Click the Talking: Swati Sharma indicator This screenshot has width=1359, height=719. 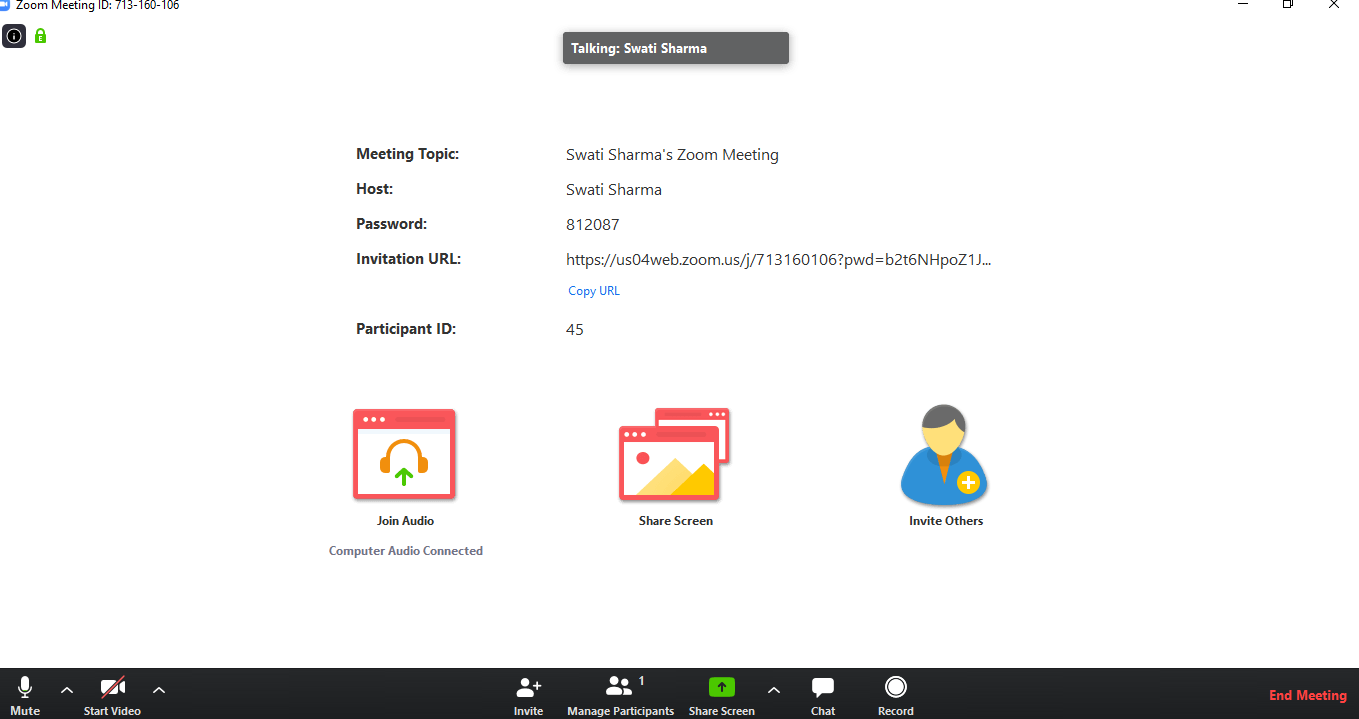(x=676, y=48)
